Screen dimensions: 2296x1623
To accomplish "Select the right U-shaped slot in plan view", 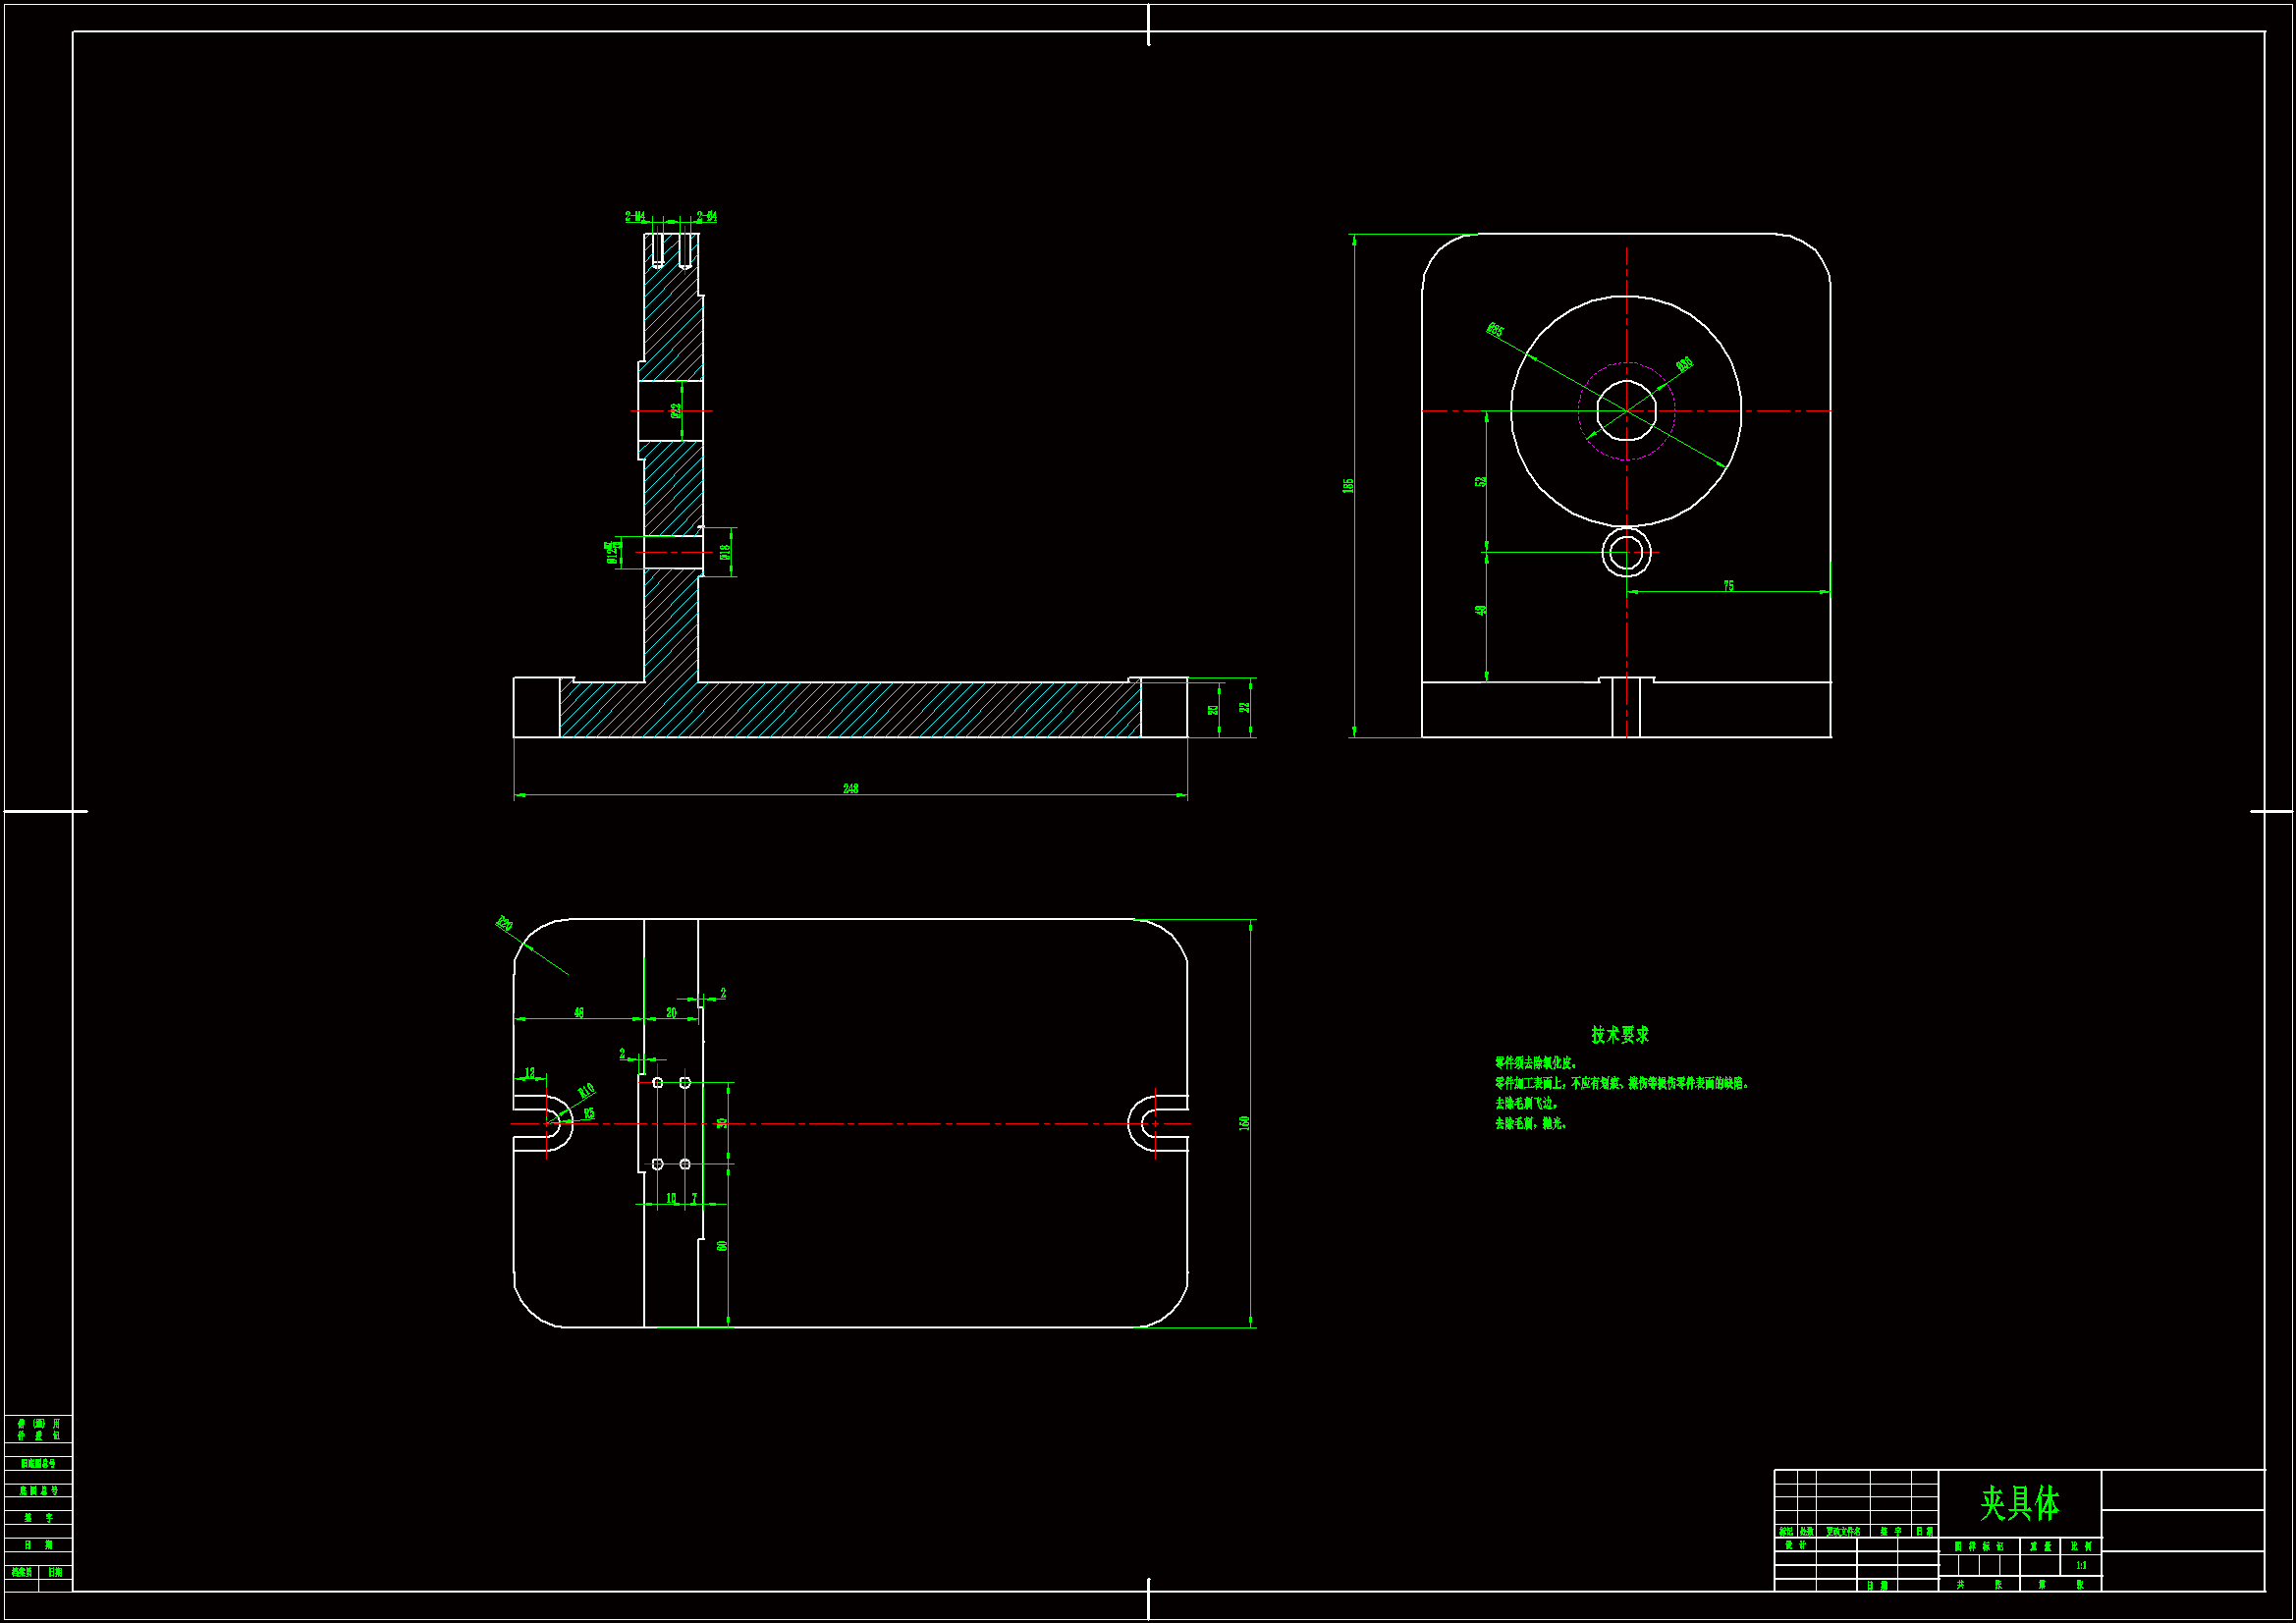I will click(x=1152, y=1123).
